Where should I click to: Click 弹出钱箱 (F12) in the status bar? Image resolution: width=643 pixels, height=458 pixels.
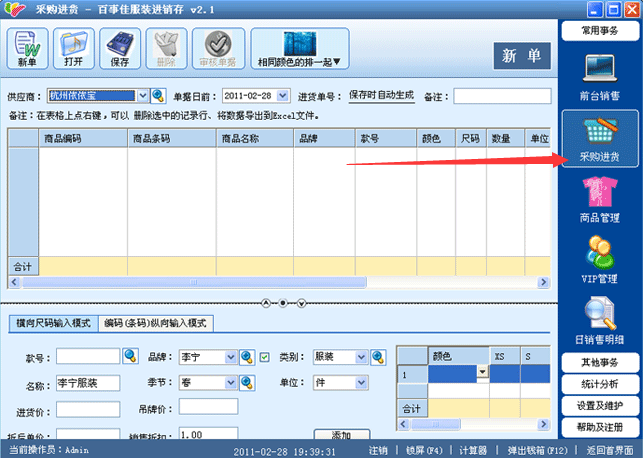point(537,450)
